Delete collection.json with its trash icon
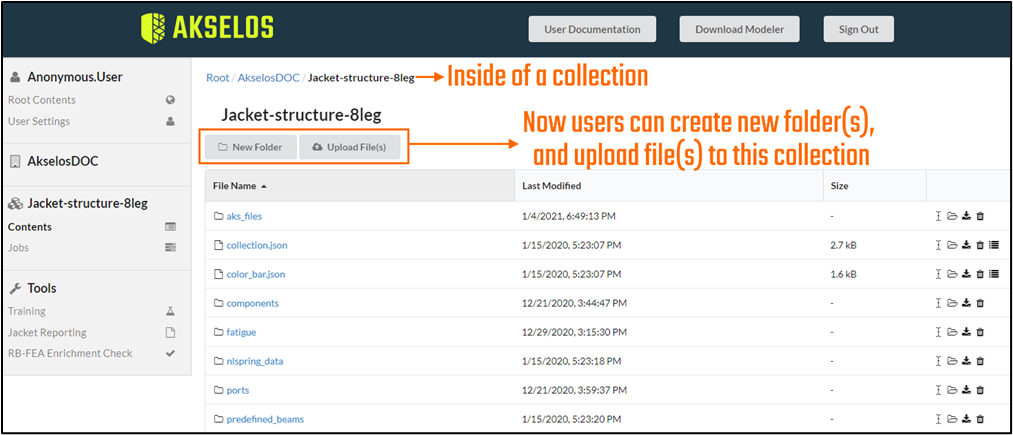The image size is (1013, 435). 980,245
